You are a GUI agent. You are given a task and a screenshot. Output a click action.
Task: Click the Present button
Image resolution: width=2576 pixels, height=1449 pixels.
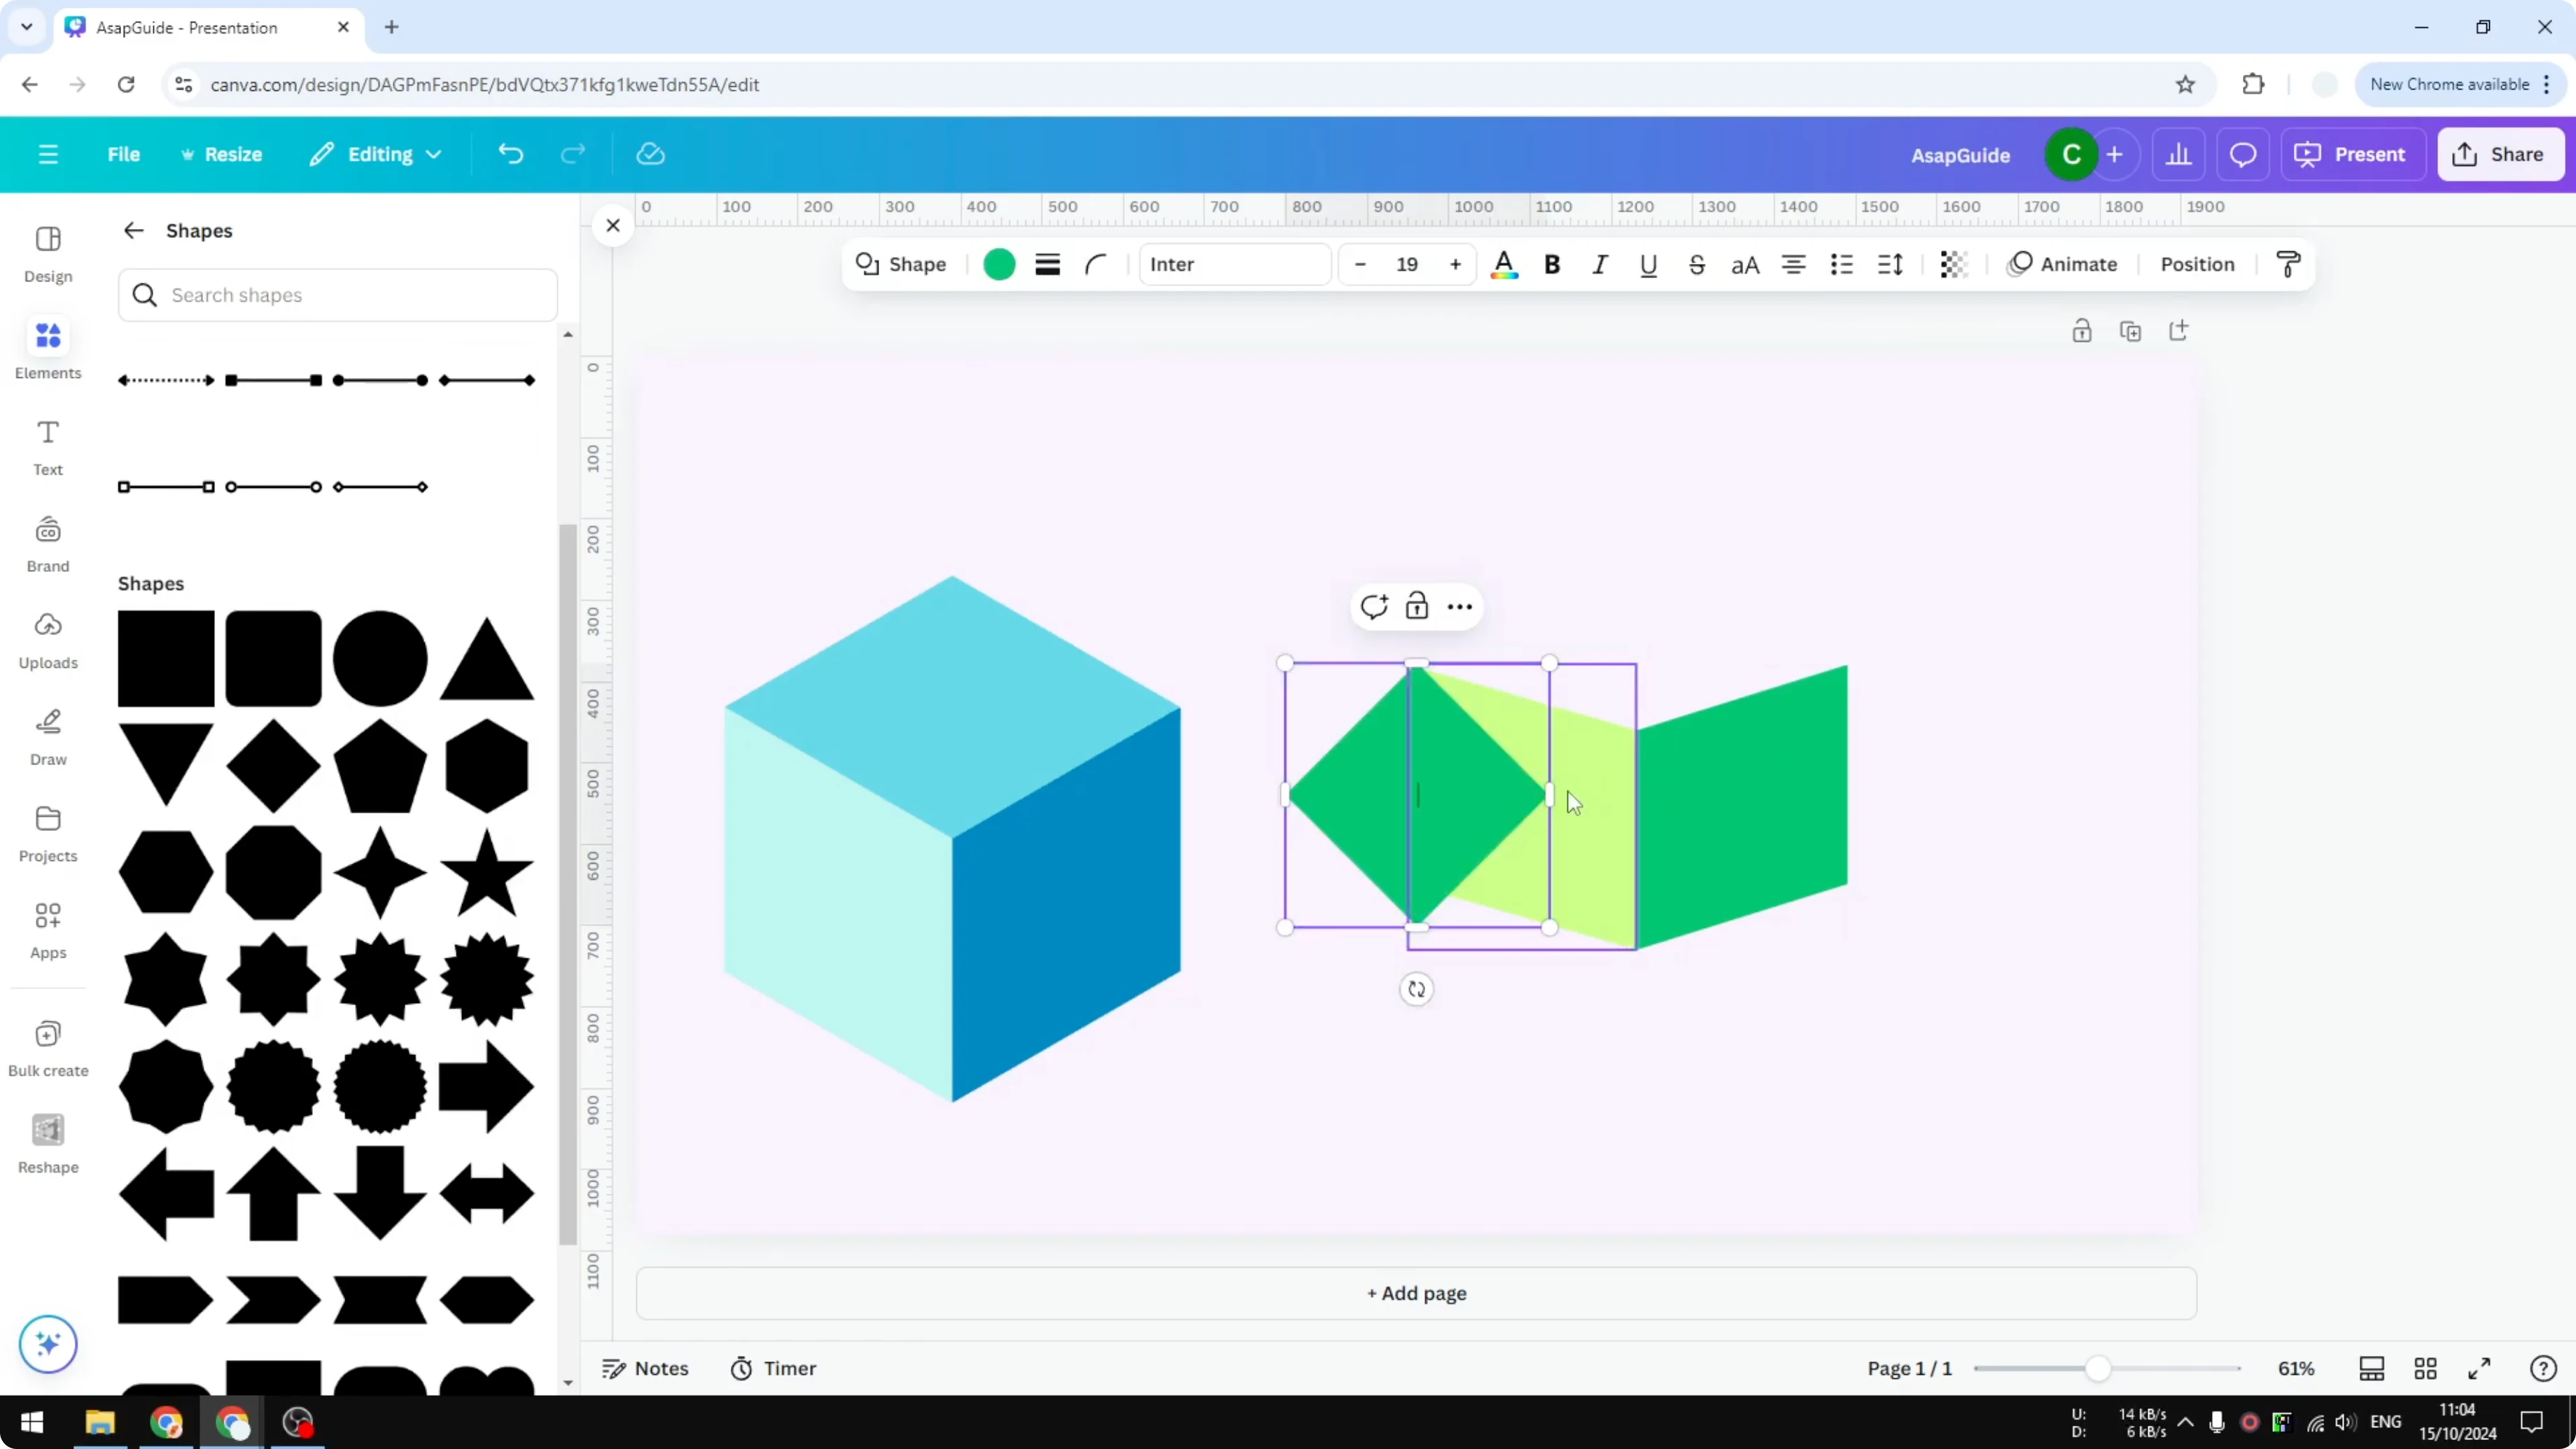point(2353,154)
